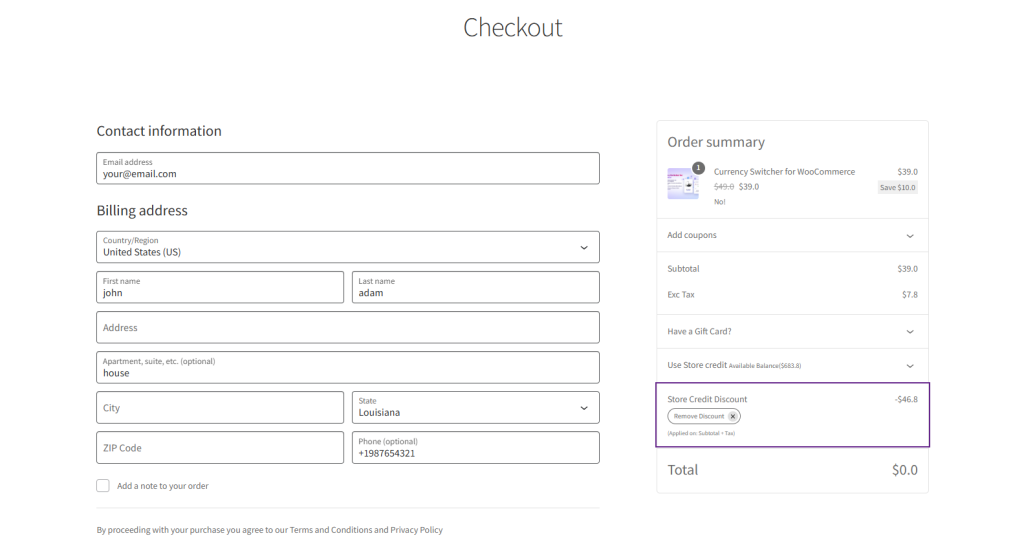
Task: Click the Store Credit Discount label
Action: click(x=707, y=400)
